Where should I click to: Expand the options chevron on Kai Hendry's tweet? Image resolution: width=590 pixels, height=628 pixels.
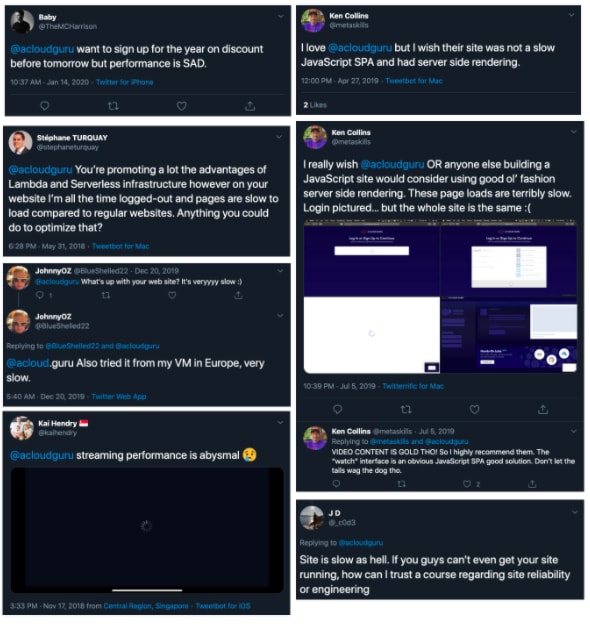(280, 423)
